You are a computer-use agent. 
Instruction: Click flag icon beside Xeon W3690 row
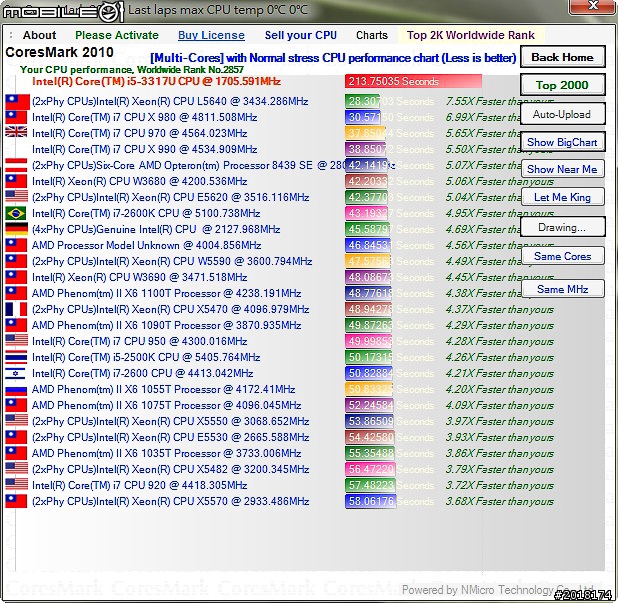coord(17,277)
